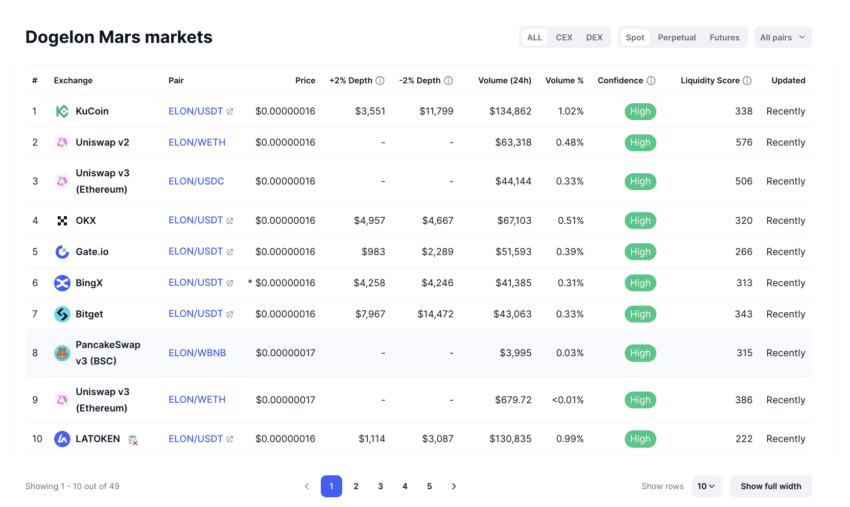Click the BingX logo icon

(62, 283)
